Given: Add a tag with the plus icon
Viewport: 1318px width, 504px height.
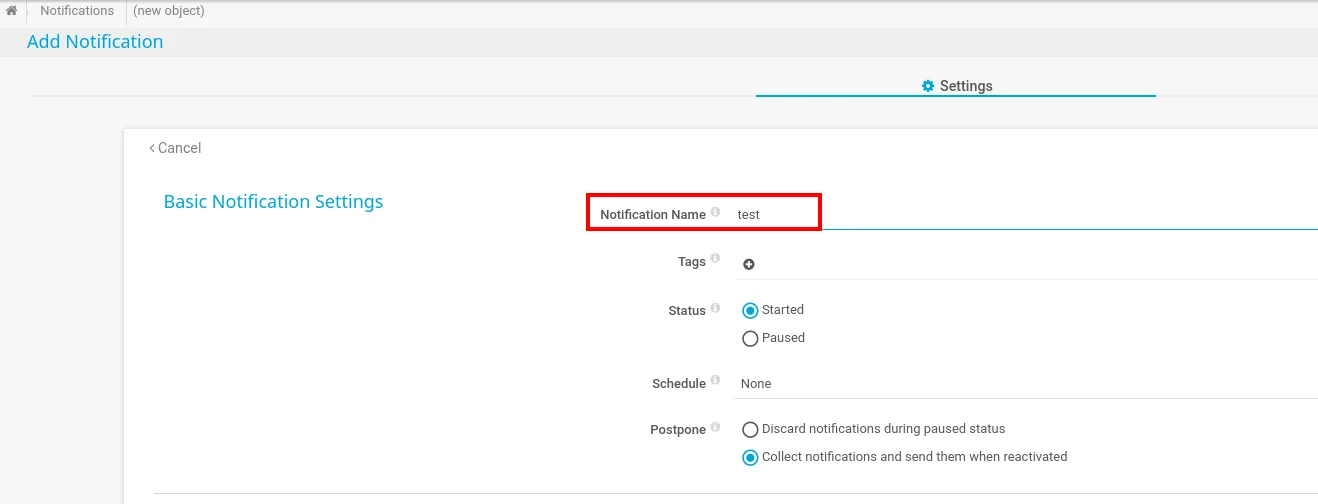Looking at the screenshot, I should (x=749, y=264).
